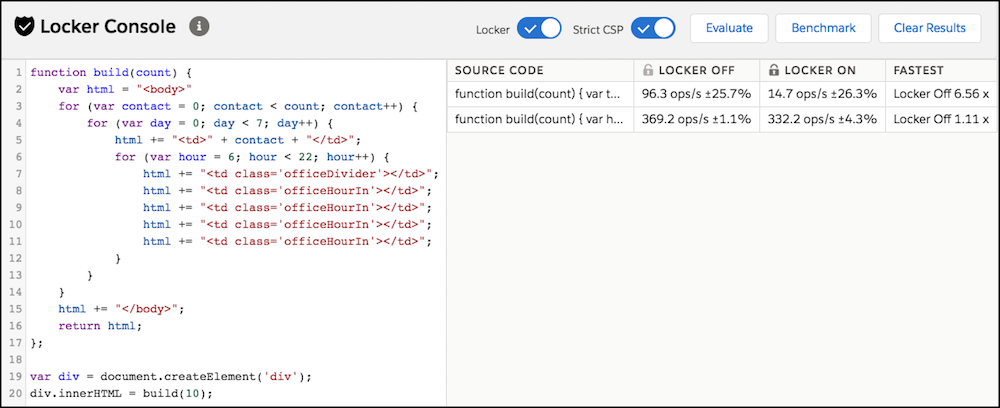The width and height of the screenshot is (1000, 408).
Task: Click the unlocked padlock icon in Locker Off header
Action: 648,70
